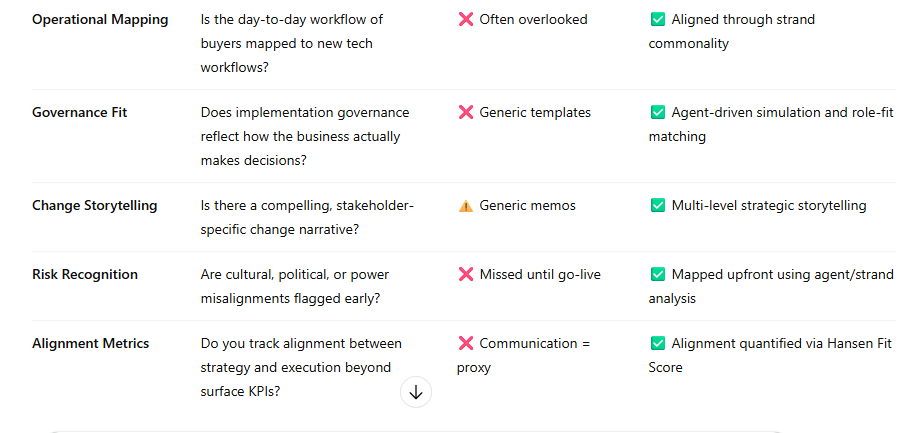Image resolution: width=909 pixels, height=433 pixels.
Task: Click the red X beside Missed until go-live
Action: (x=466, y=275)
